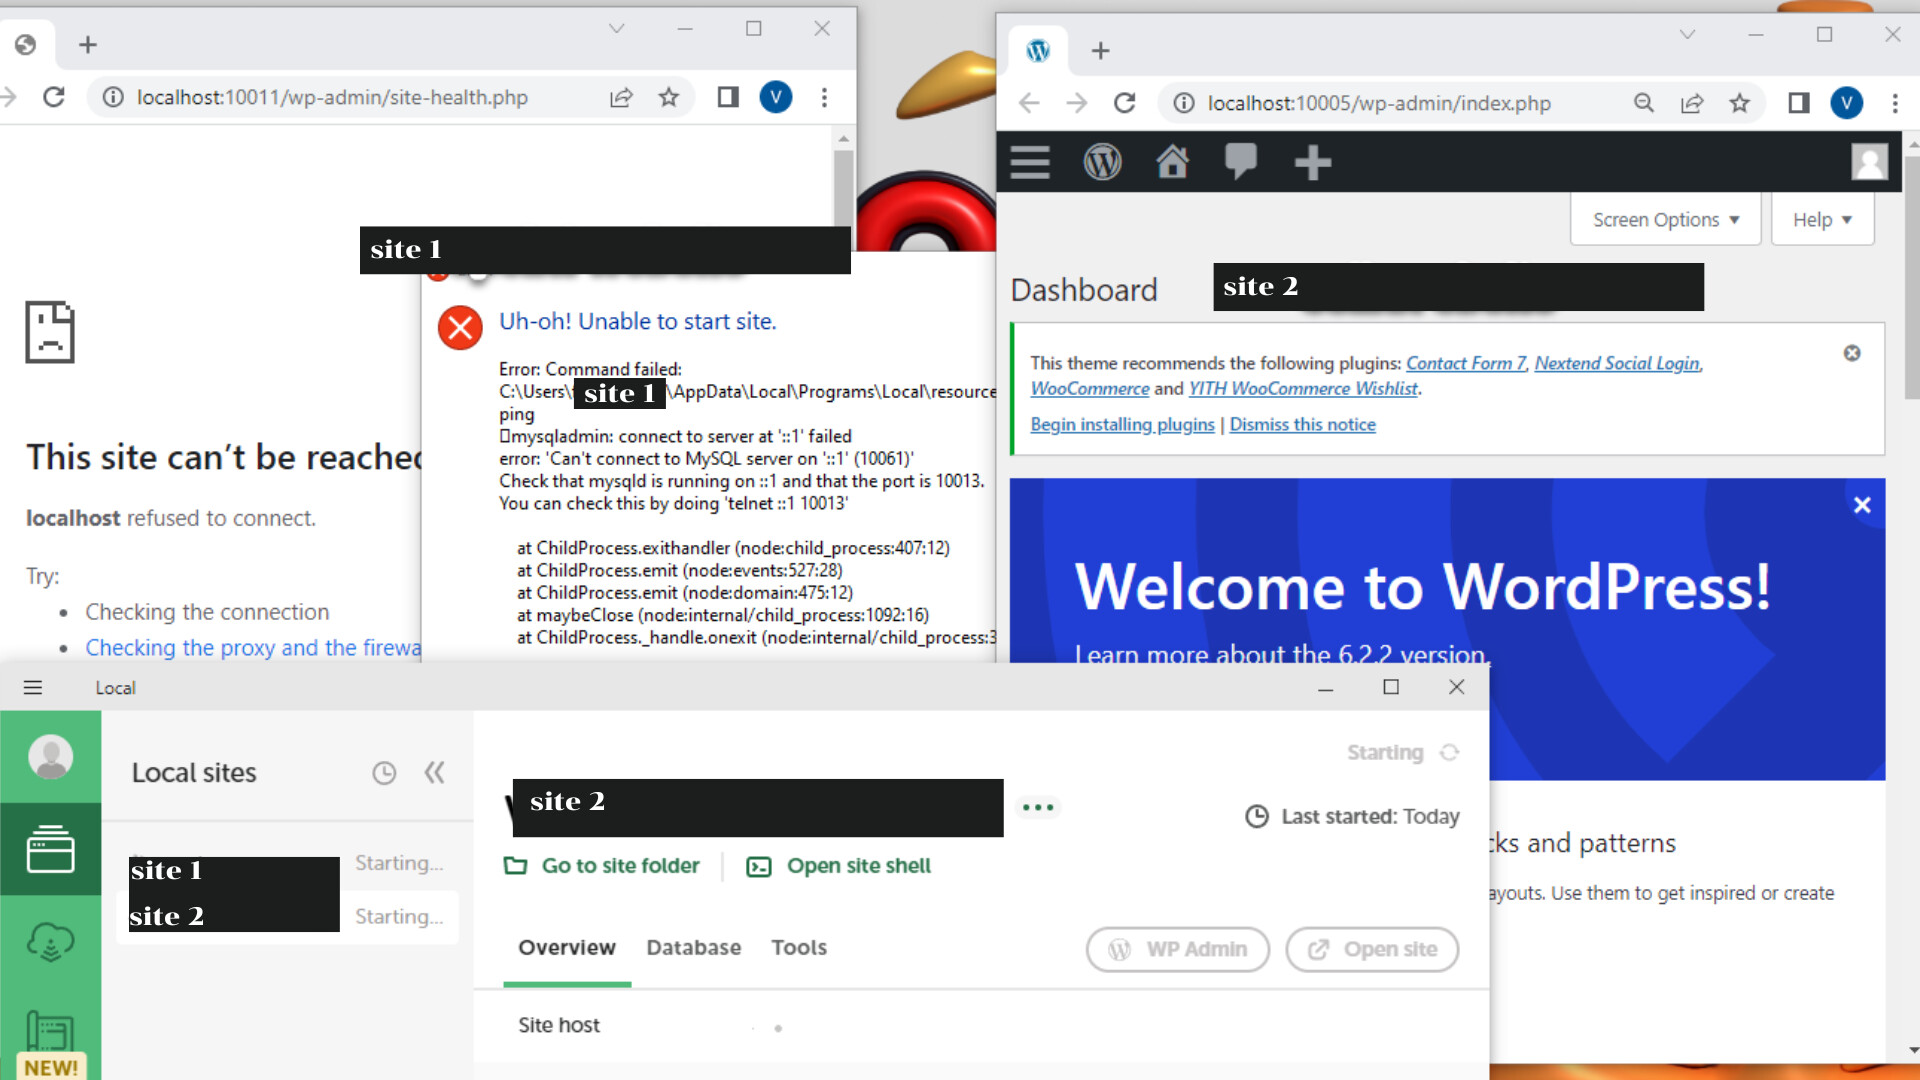Bookmark the wp-admin index page with star
Screen dimensions: 1920x1080
point(1740,103)
